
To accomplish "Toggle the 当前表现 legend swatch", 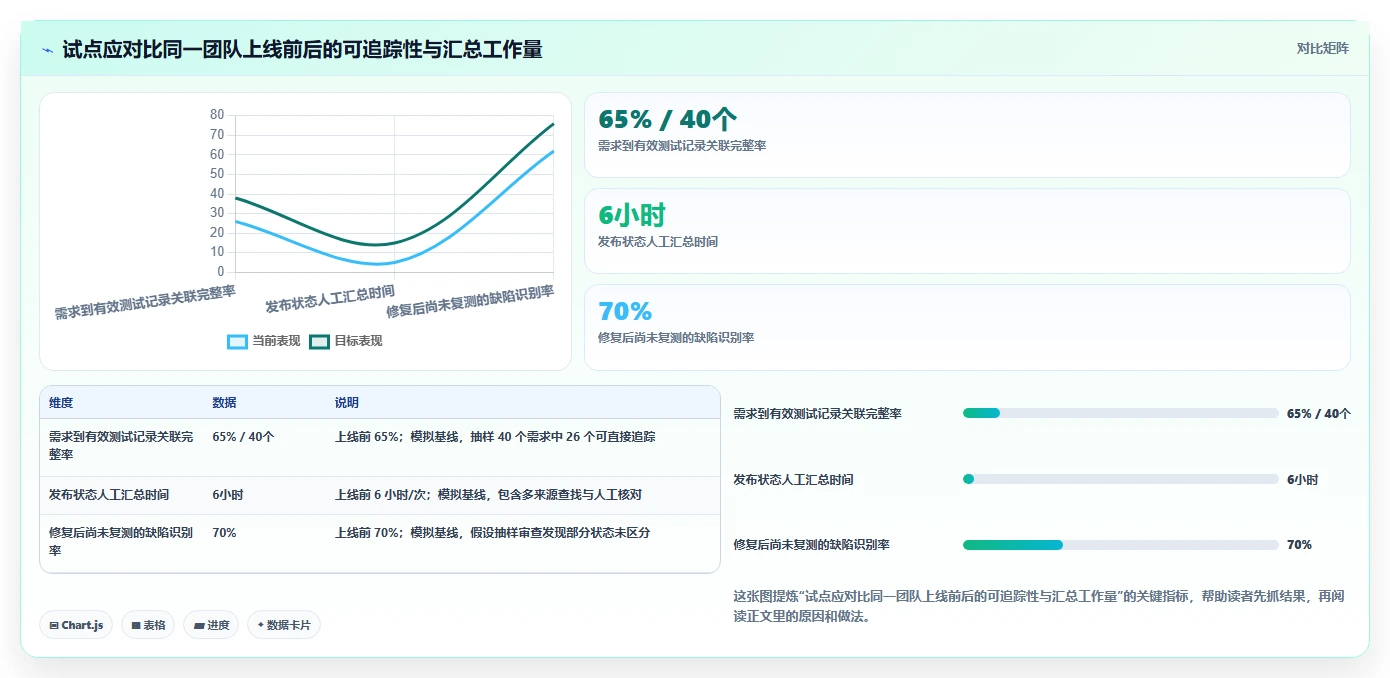I will (237, 341).
